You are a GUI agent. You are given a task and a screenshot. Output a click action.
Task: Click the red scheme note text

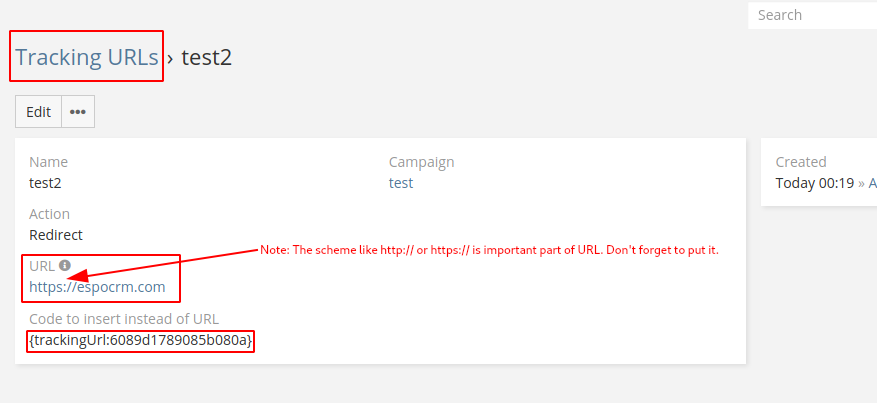pyautogui.click(x=489, y=249)
